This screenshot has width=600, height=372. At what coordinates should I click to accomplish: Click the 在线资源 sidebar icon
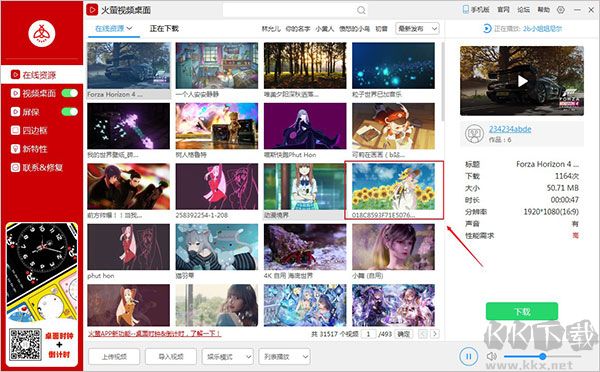tap(15, 74)
